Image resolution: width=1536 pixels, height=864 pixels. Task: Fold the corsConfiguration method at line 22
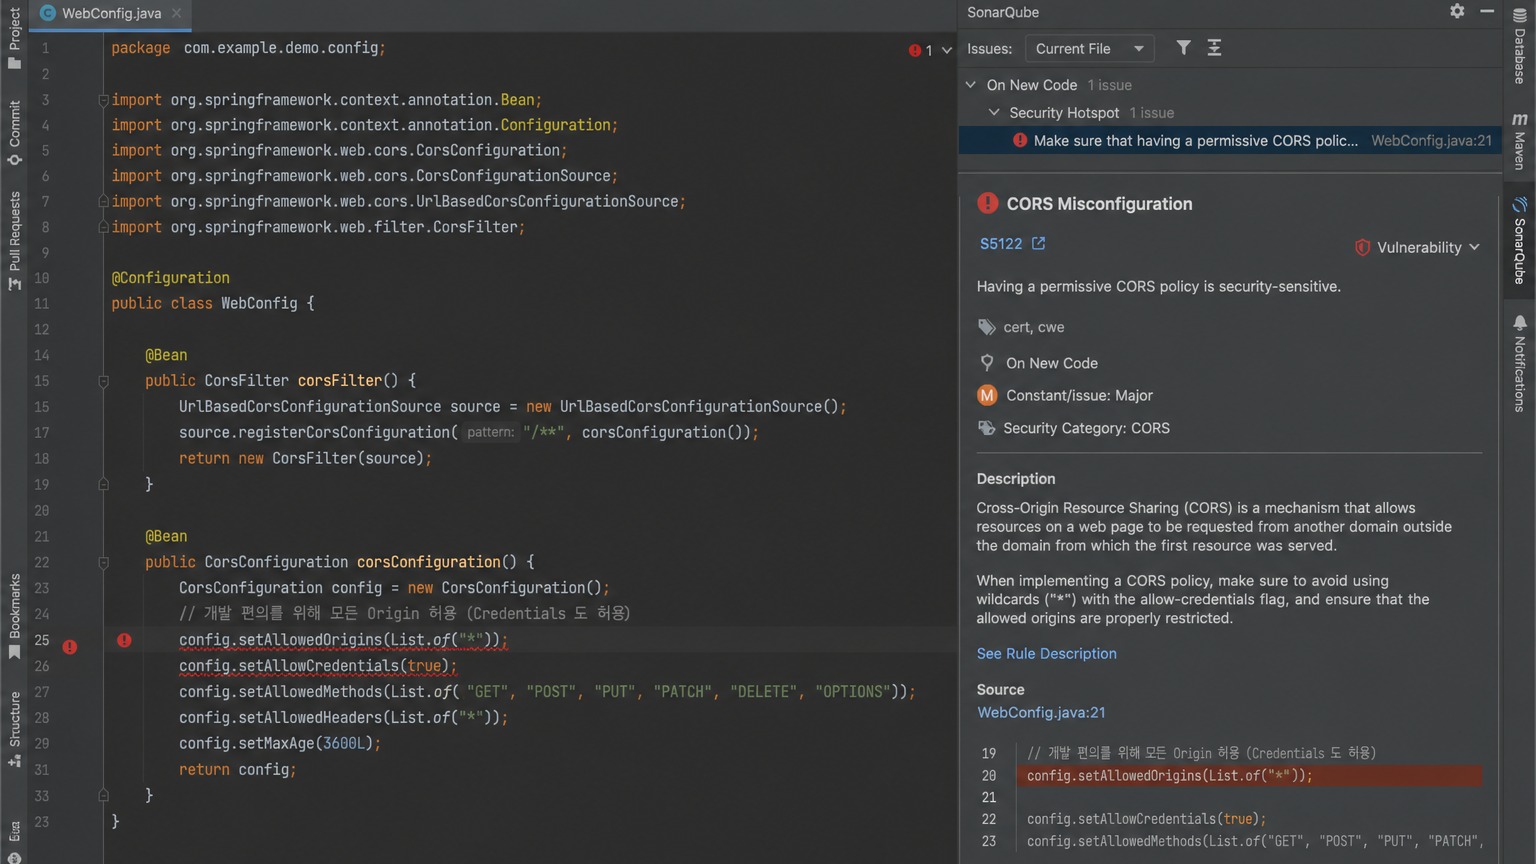[103, 562]
